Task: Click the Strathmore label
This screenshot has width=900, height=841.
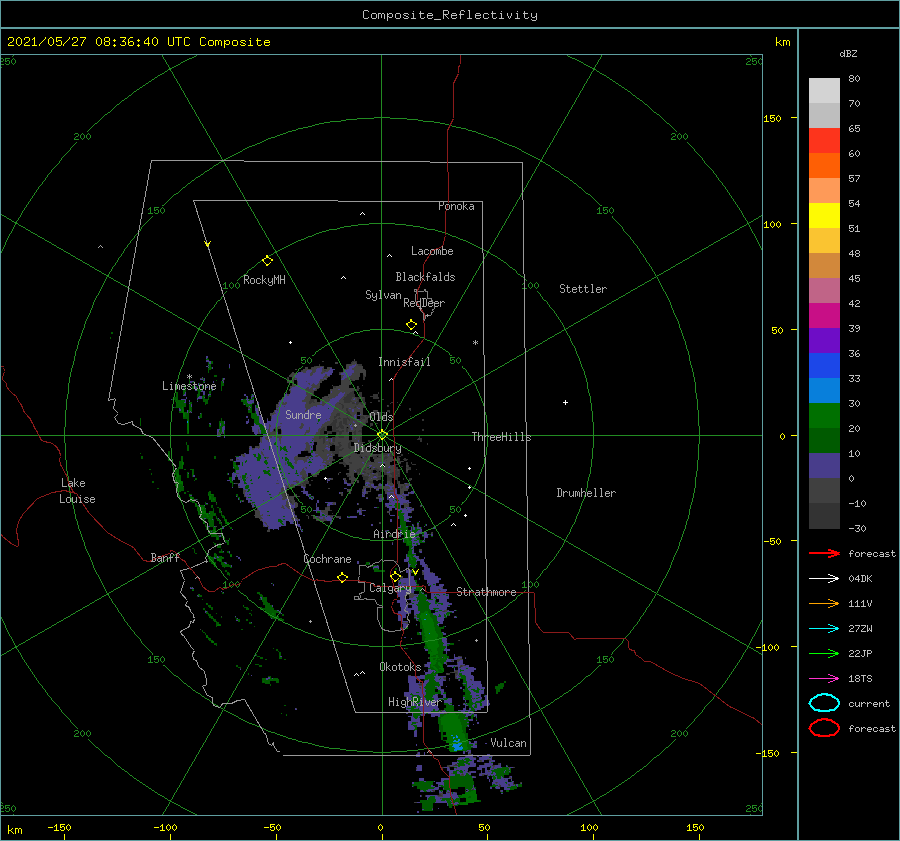Action: [486, 592]
